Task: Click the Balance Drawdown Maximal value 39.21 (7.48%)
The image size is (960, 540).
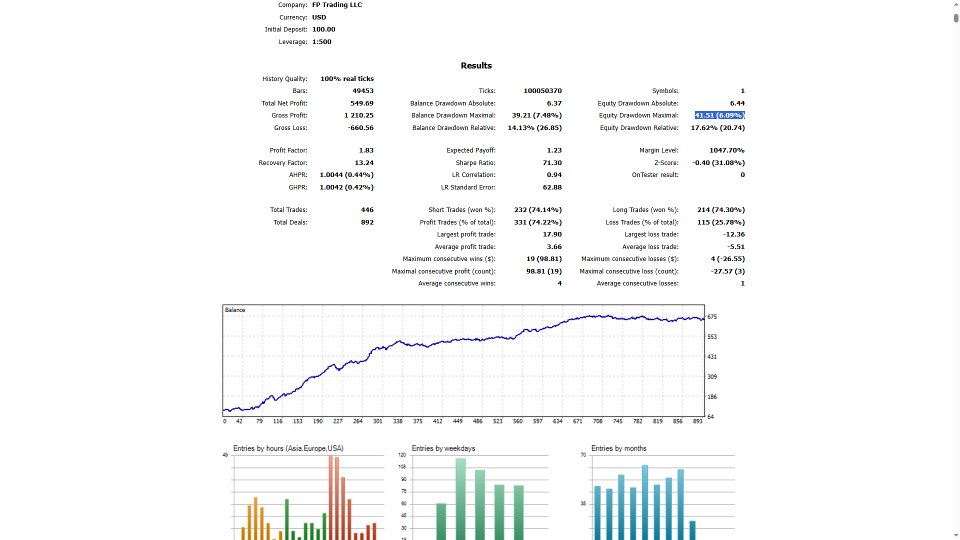Action: [537, 115]
